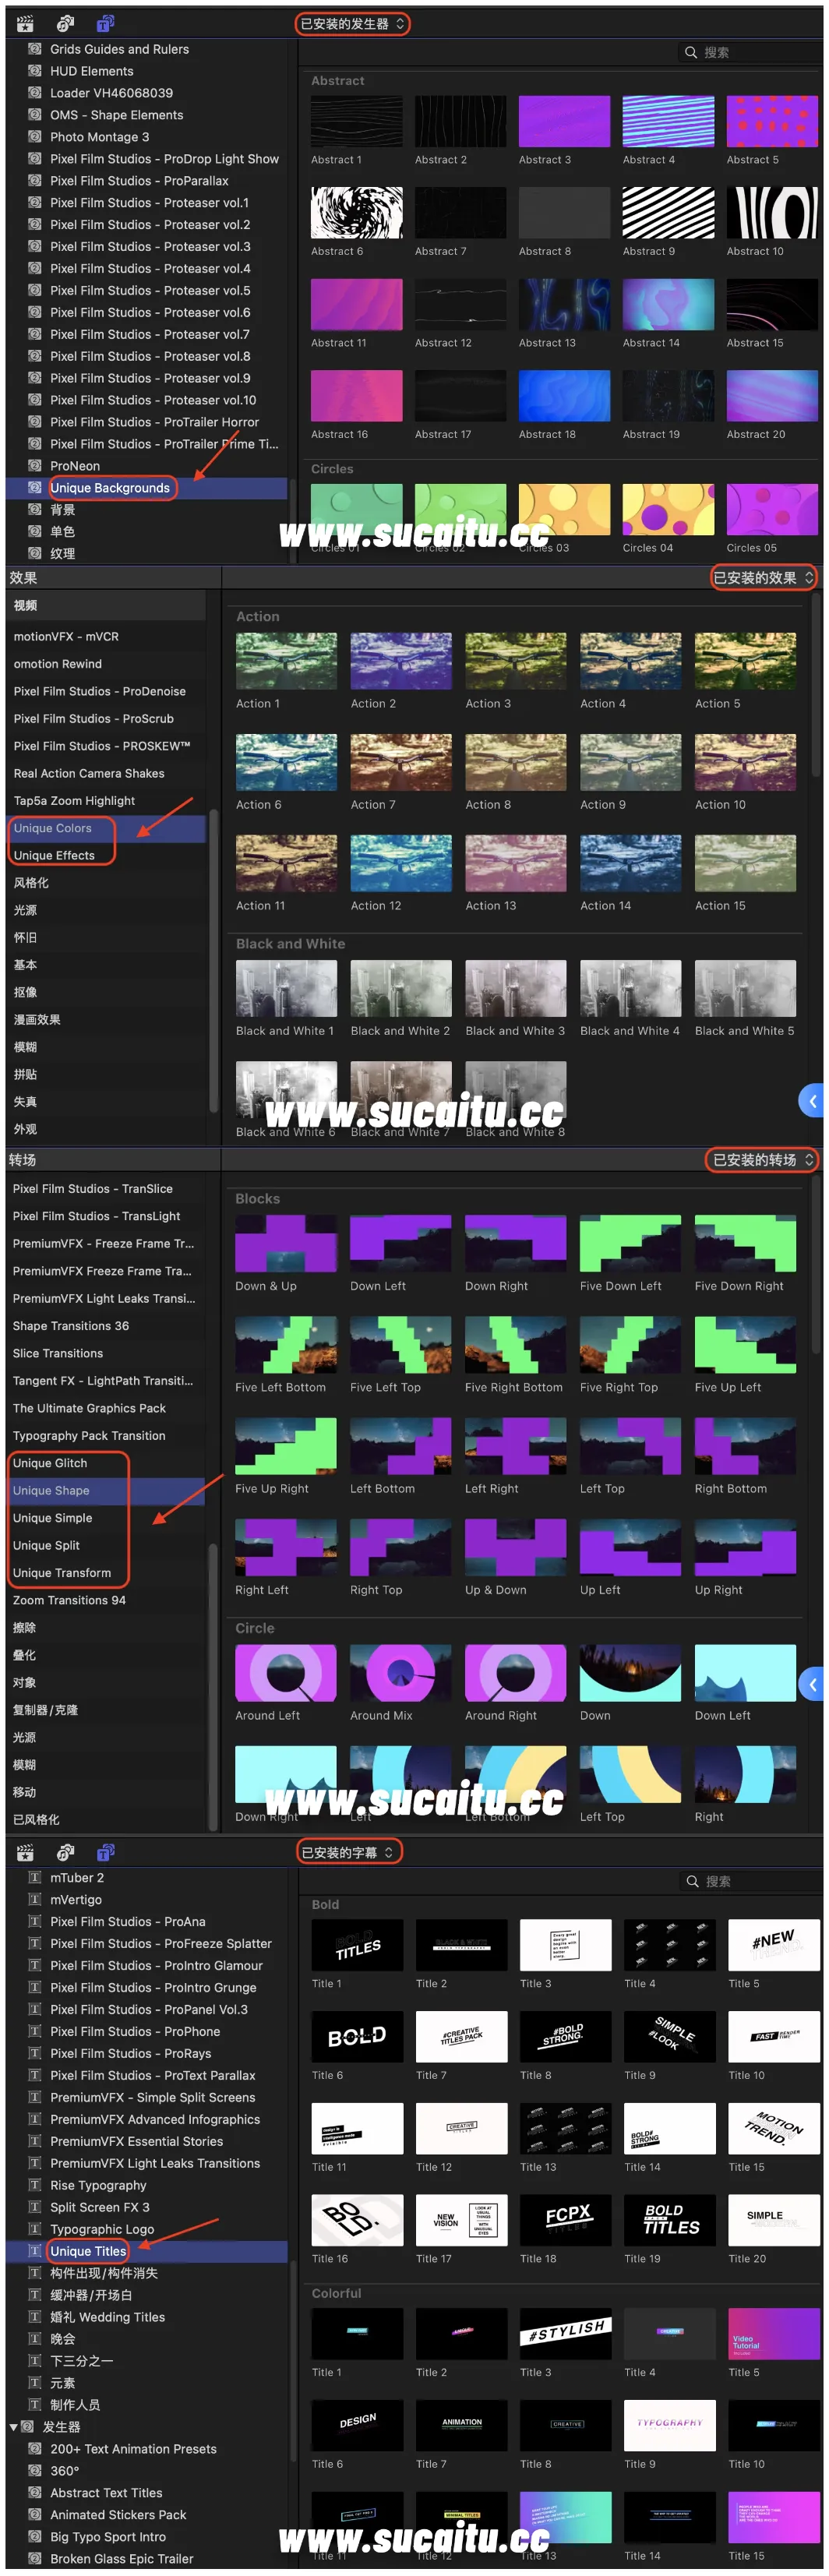Open Libraries sidebar icon above Grids Guides and Rulers
The width and height of the screenshot is (829, 2576).
tap(25, 23)
